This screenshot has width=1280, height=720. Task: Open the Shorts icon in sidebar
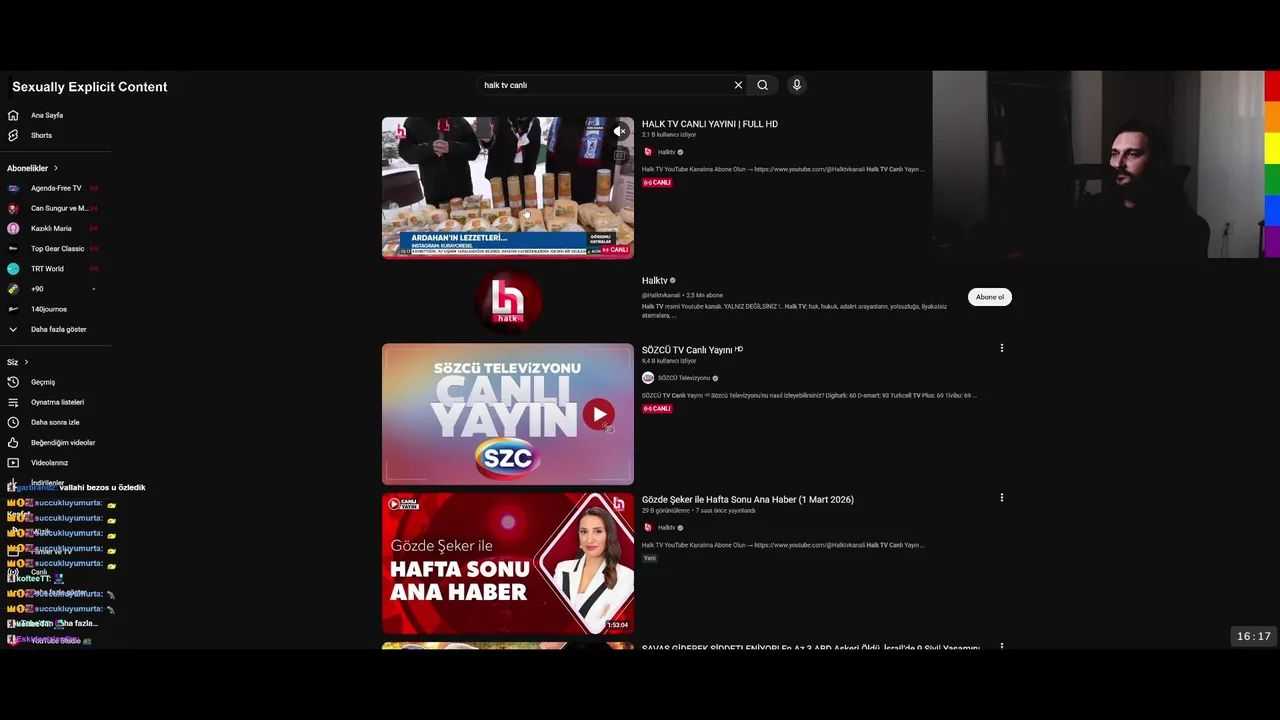click(13, 135)
